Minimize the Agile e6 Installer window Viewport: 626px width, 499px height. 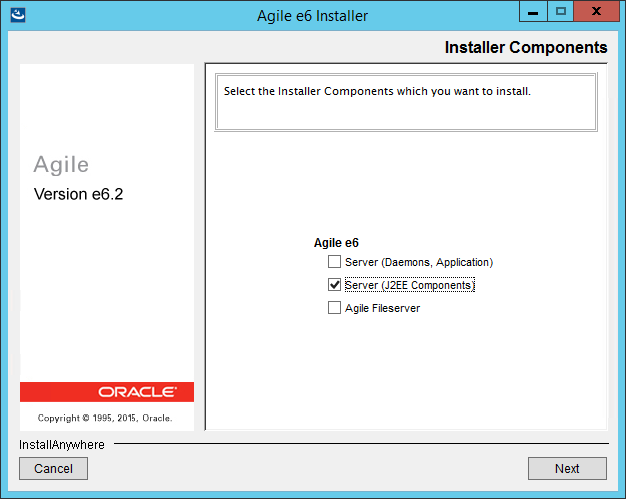pos(533,11)
